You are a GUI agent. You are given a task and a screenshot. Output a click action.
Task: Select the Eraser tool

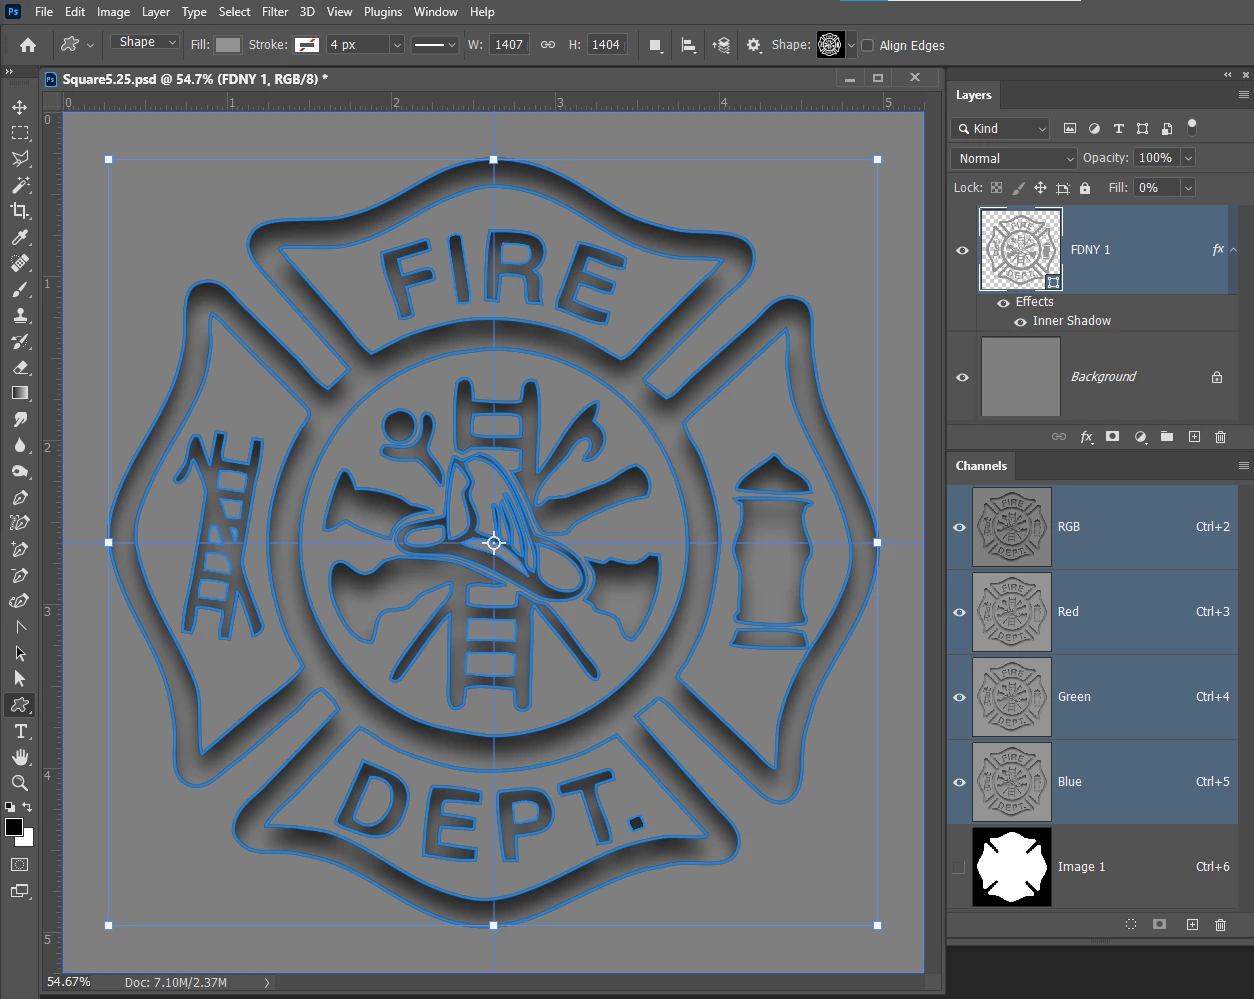[x=19, y=367]
